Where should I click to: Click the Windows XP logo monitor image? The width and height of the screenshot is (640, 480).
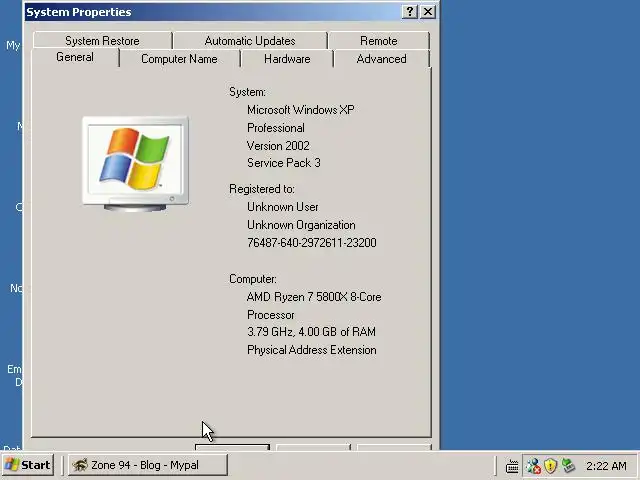pyautogui.click(x=135, y=164)
